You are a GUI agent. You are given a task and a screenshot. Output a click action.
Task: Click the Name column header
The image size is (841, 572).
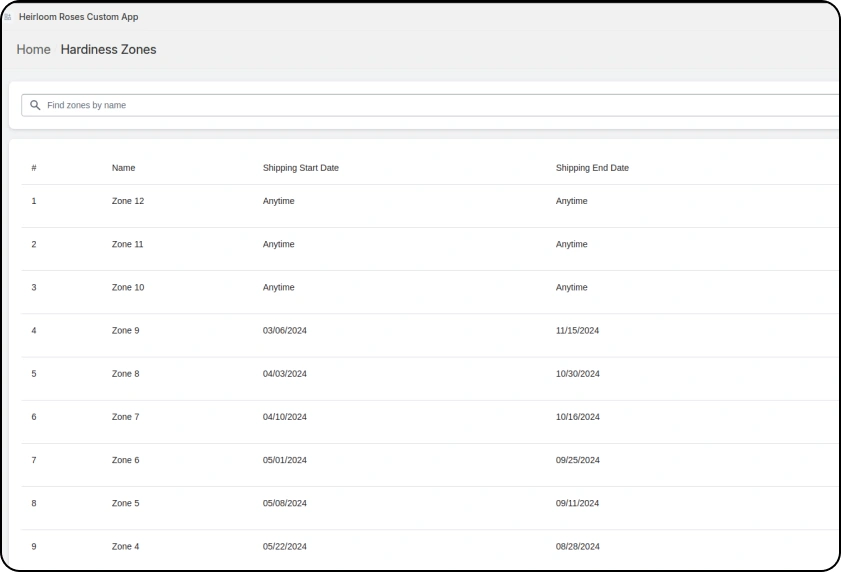(x=123, y=168)
